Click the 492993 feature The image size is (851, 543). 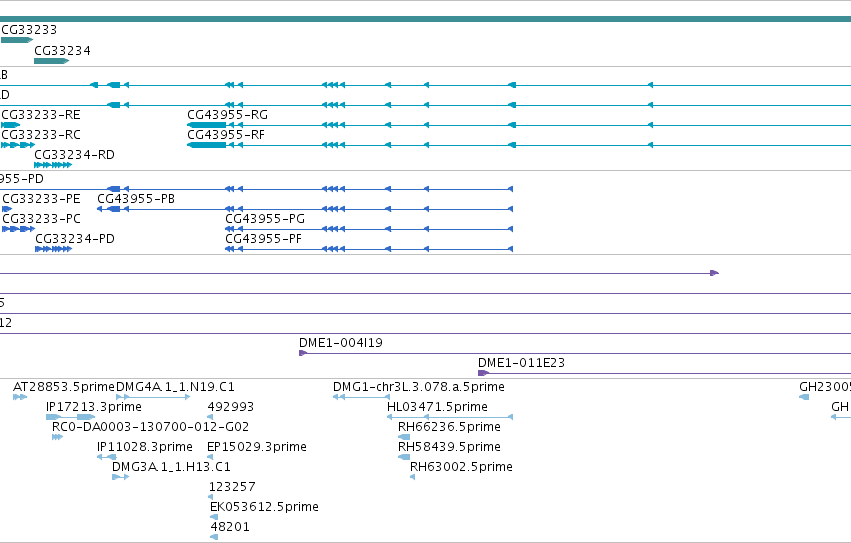point(211,417)
